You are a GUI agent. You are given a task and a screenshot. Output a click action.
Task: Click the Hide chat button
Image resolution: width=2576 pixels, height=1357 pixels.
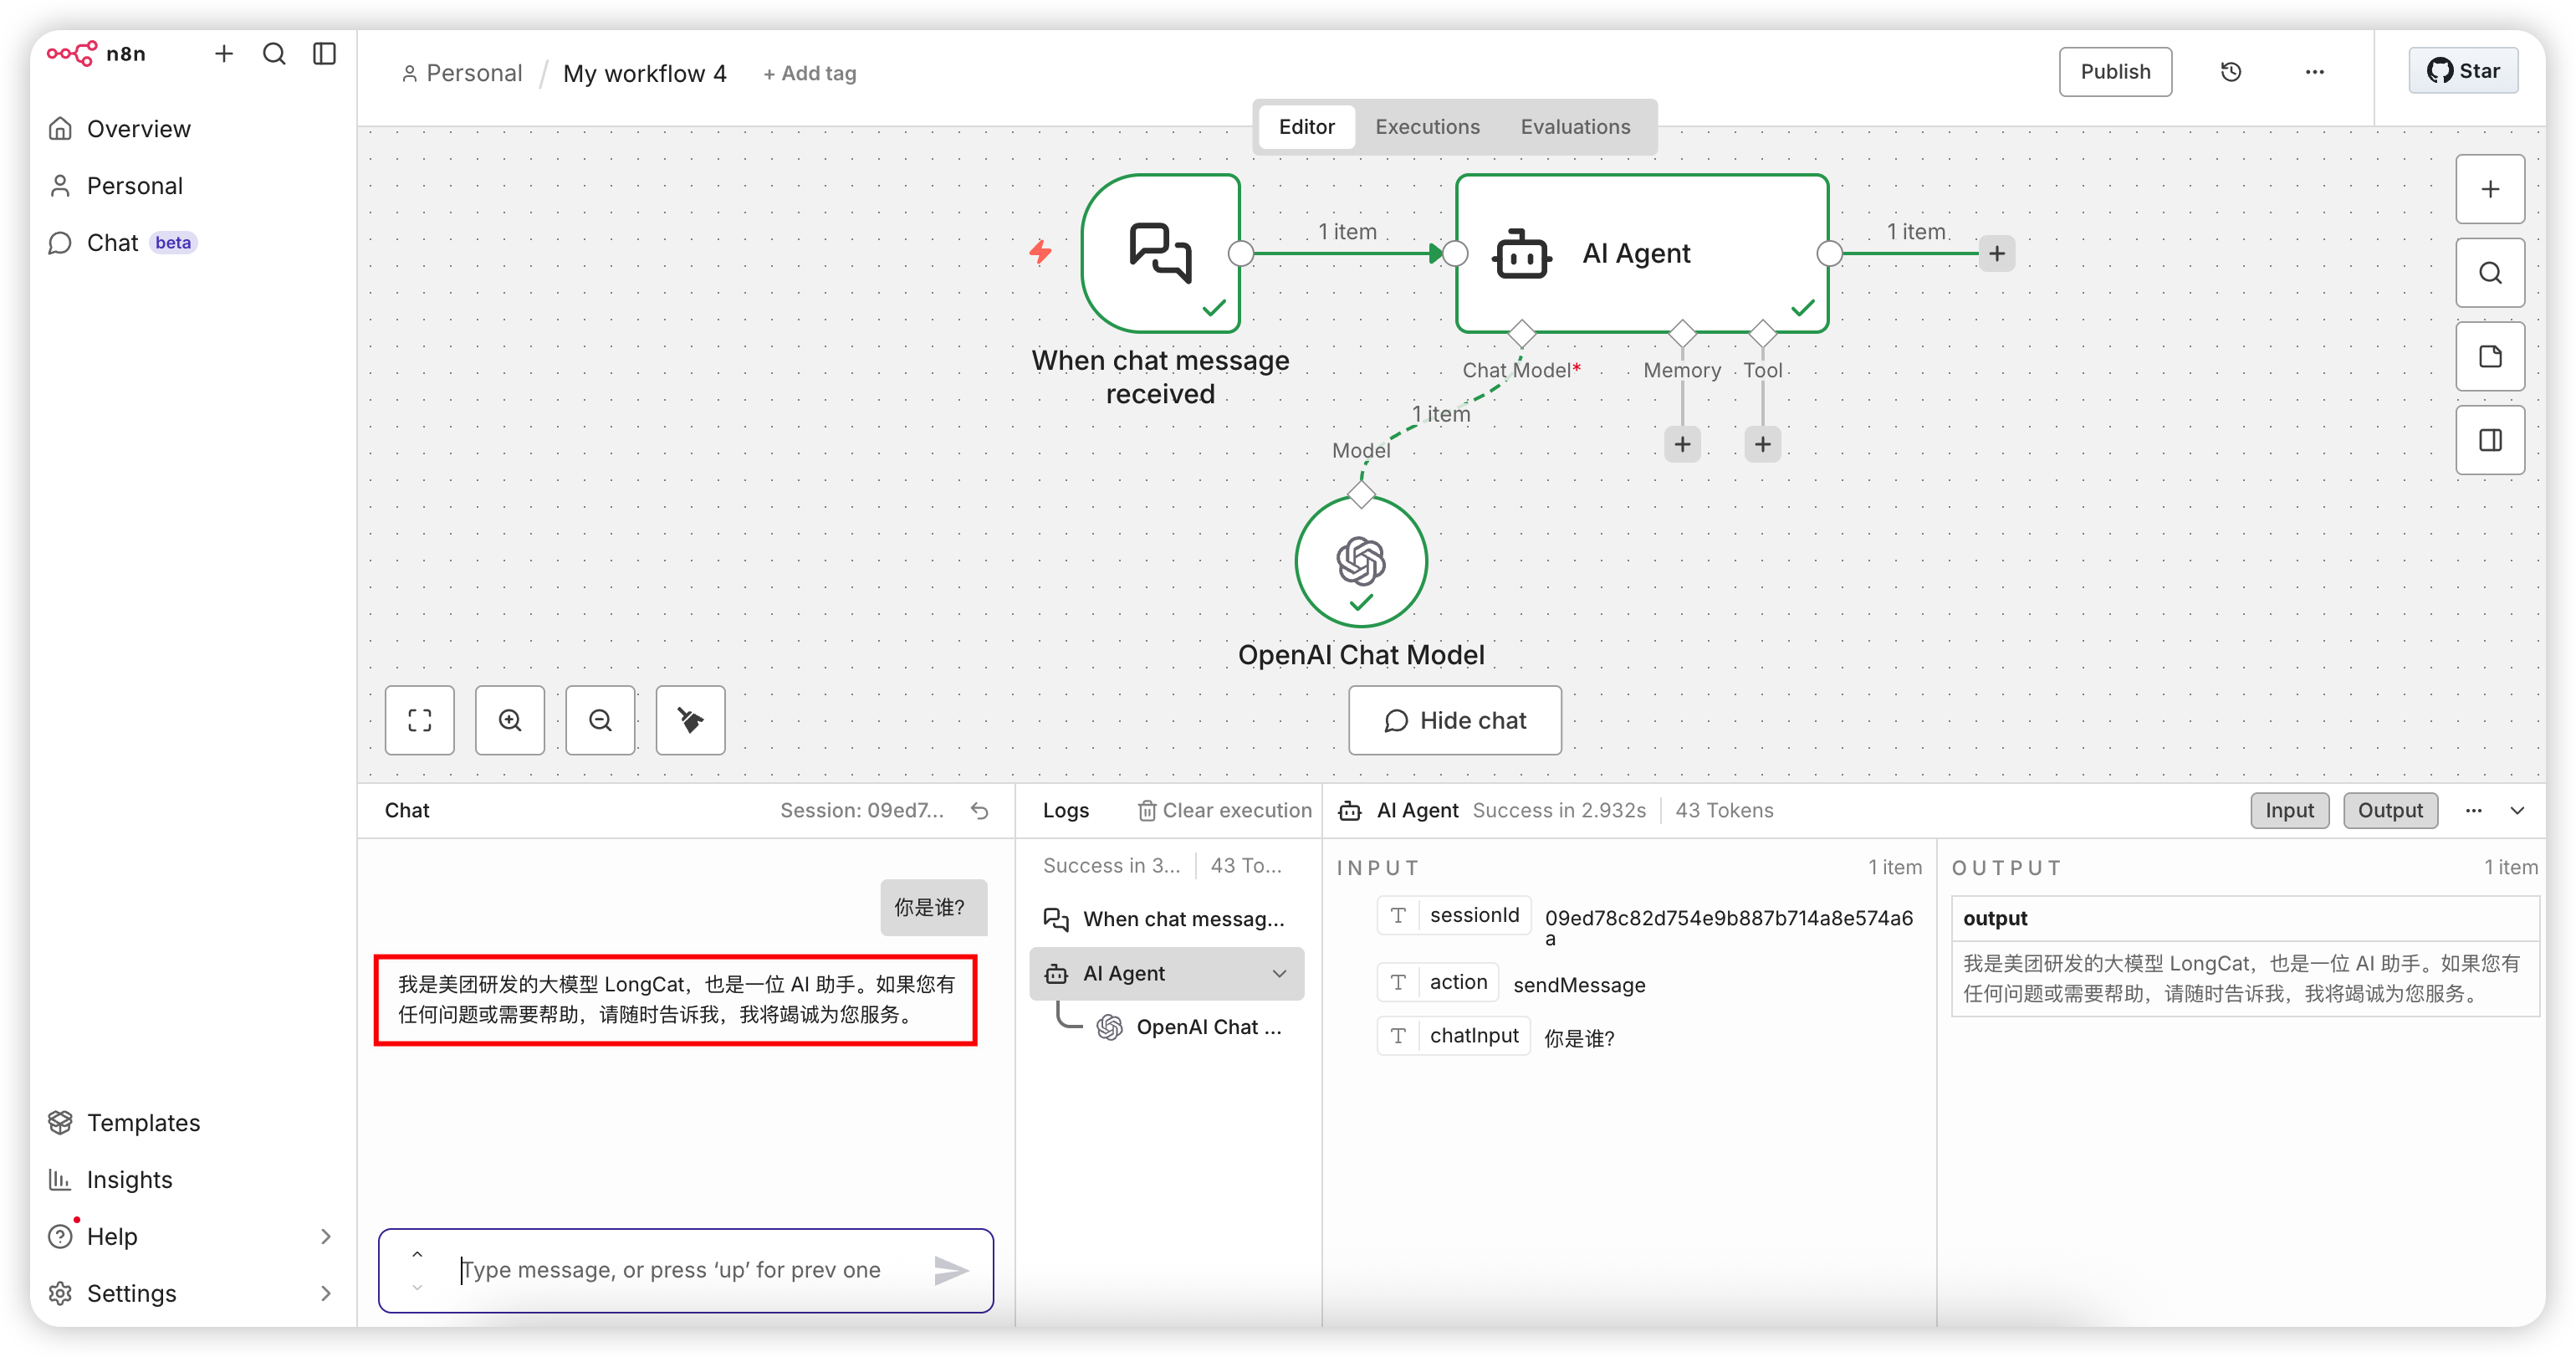click(x=1454, y=721)
